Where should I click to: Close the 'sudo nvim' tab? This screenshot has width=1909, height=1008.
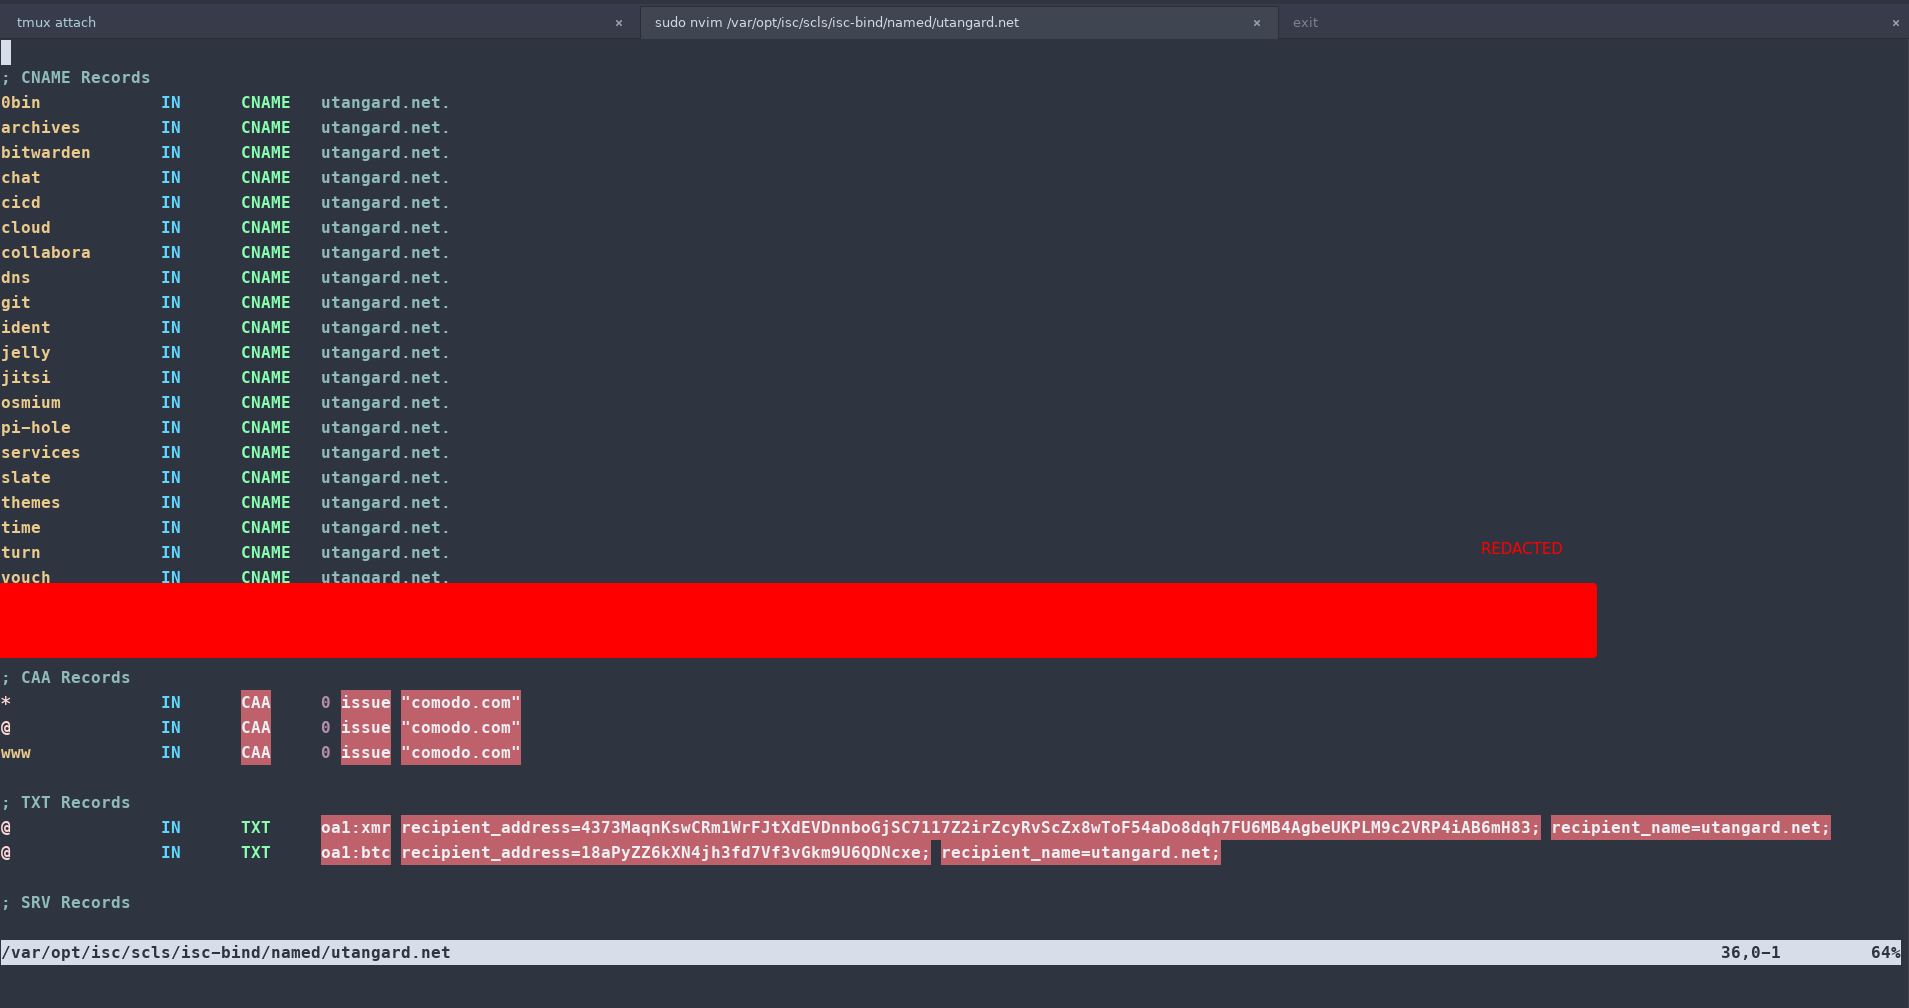[1257, 23]
